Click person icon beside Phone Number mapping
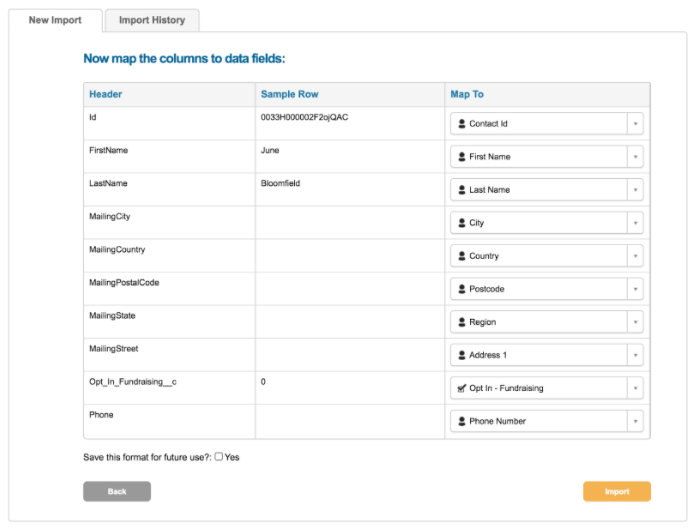Viewport: 693px width, 529px height. [462, 421]
